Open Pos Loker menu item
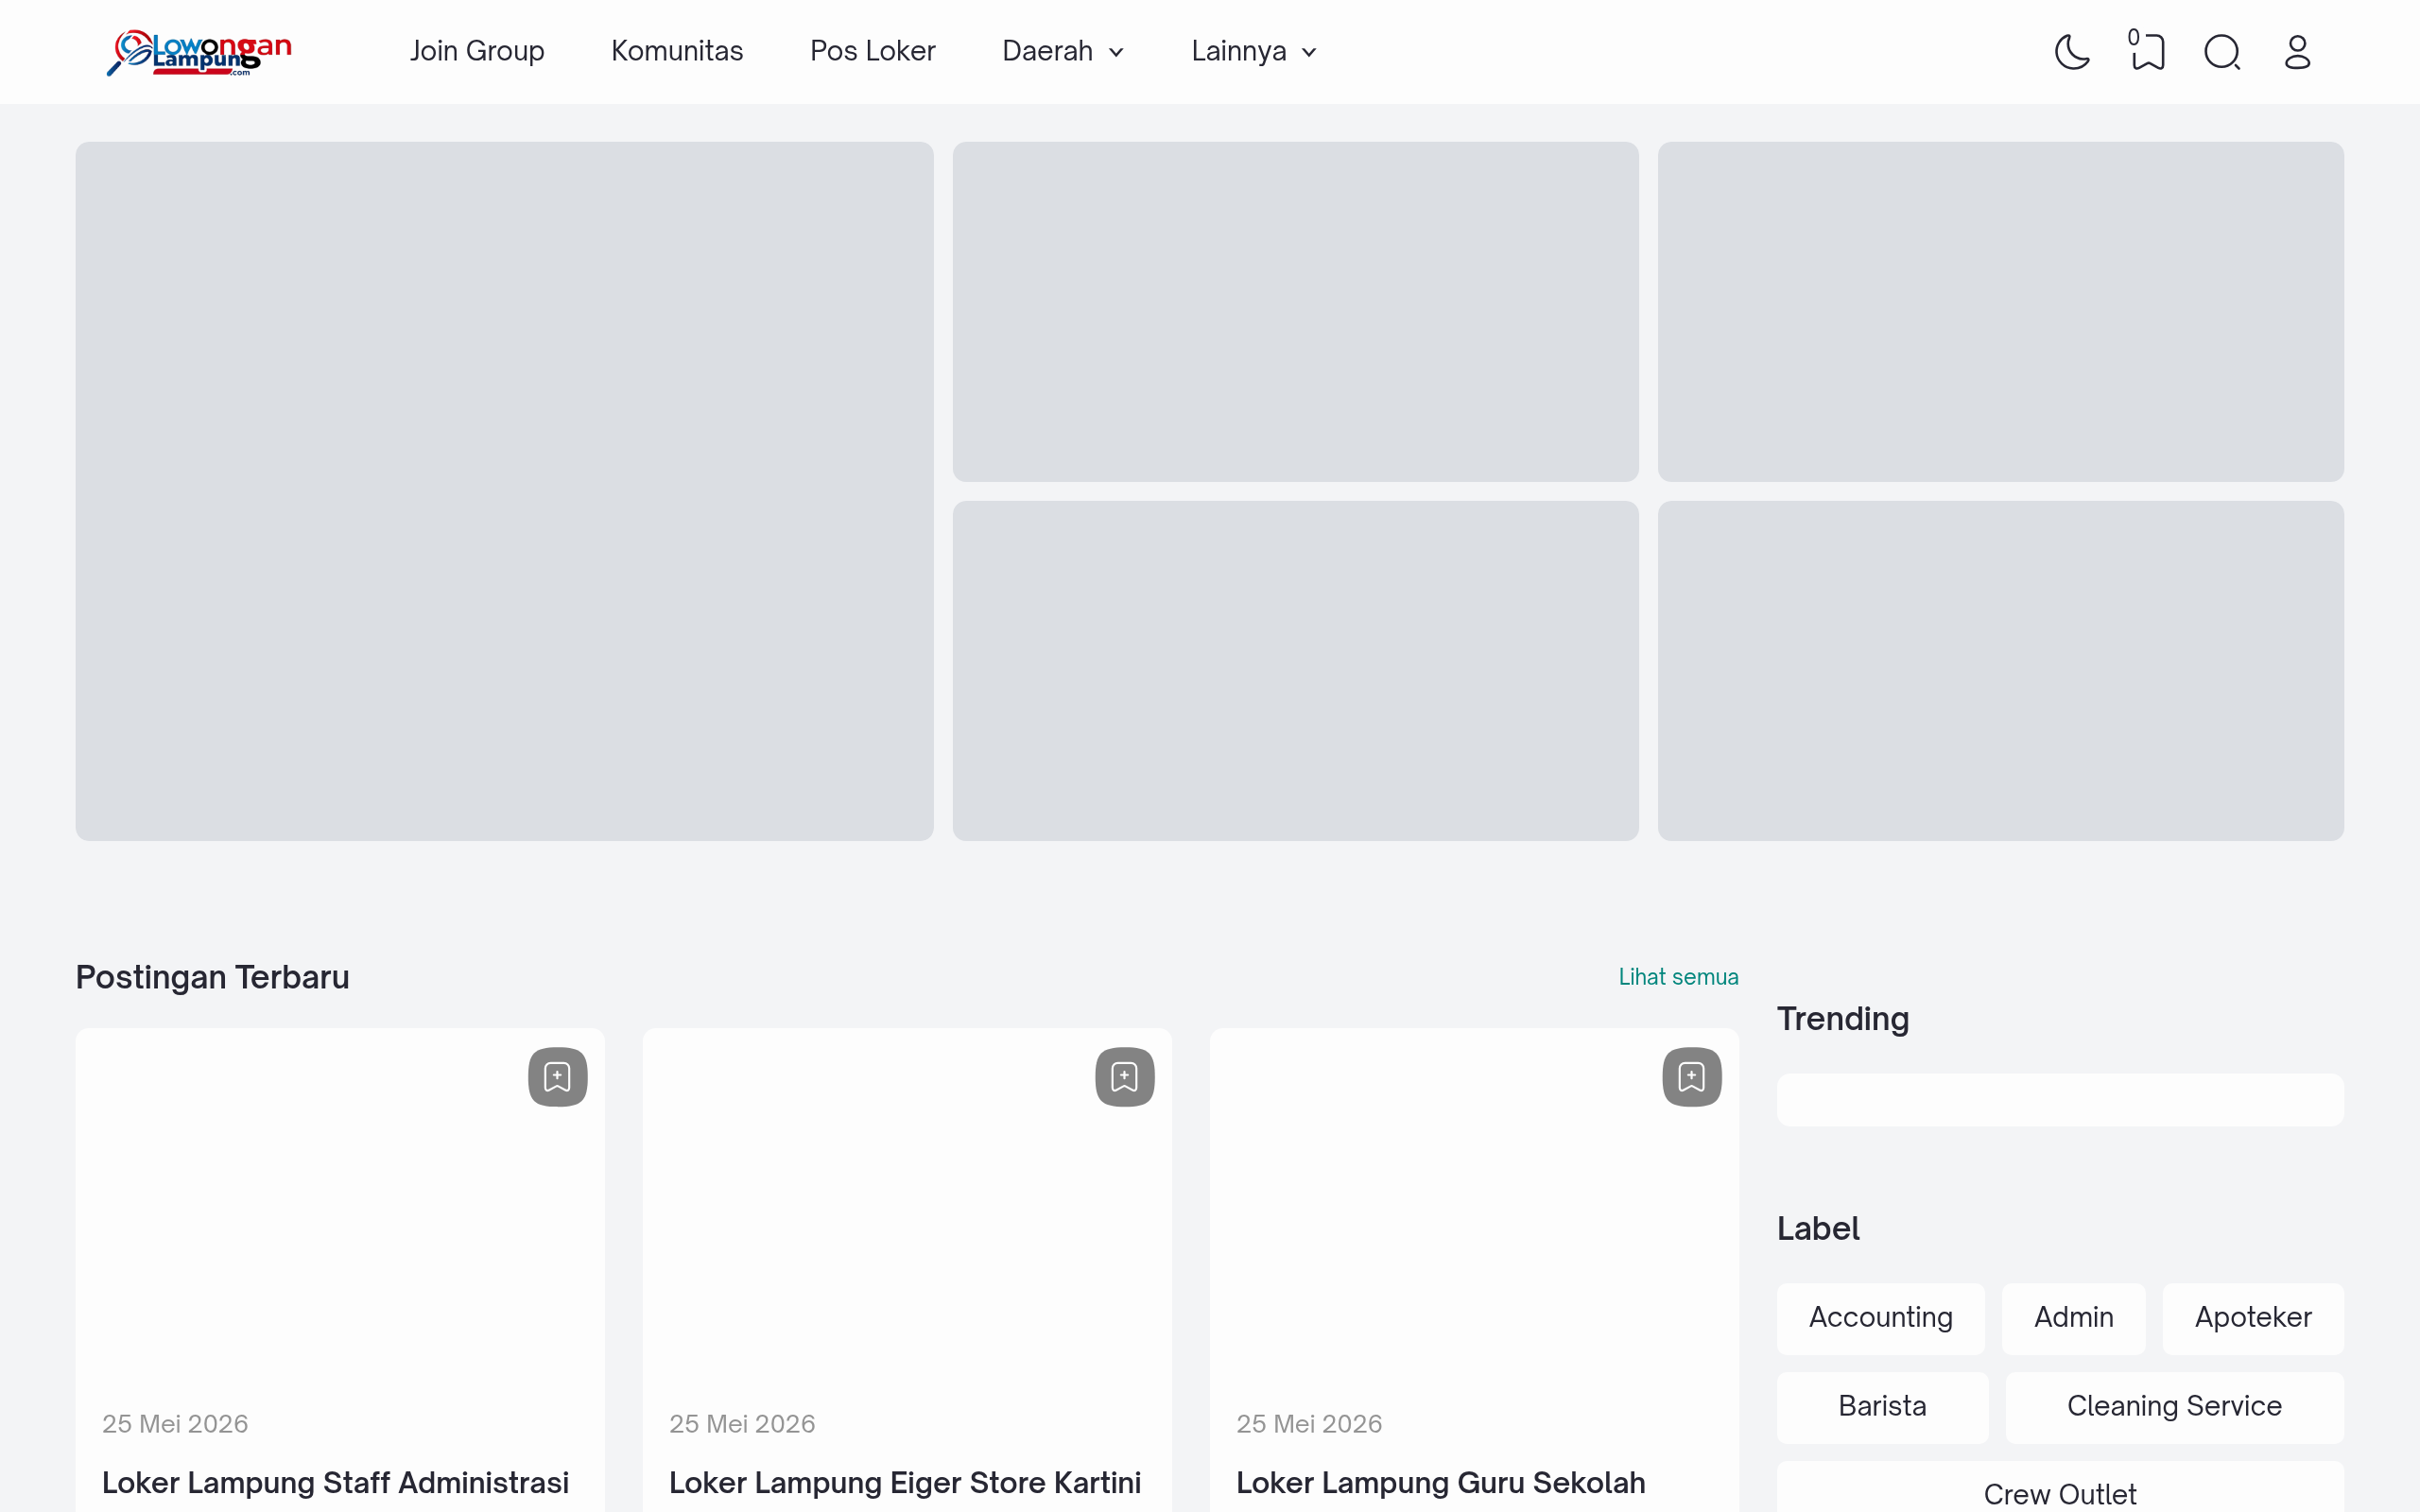2420x1512 pixels. click(872, 51)
